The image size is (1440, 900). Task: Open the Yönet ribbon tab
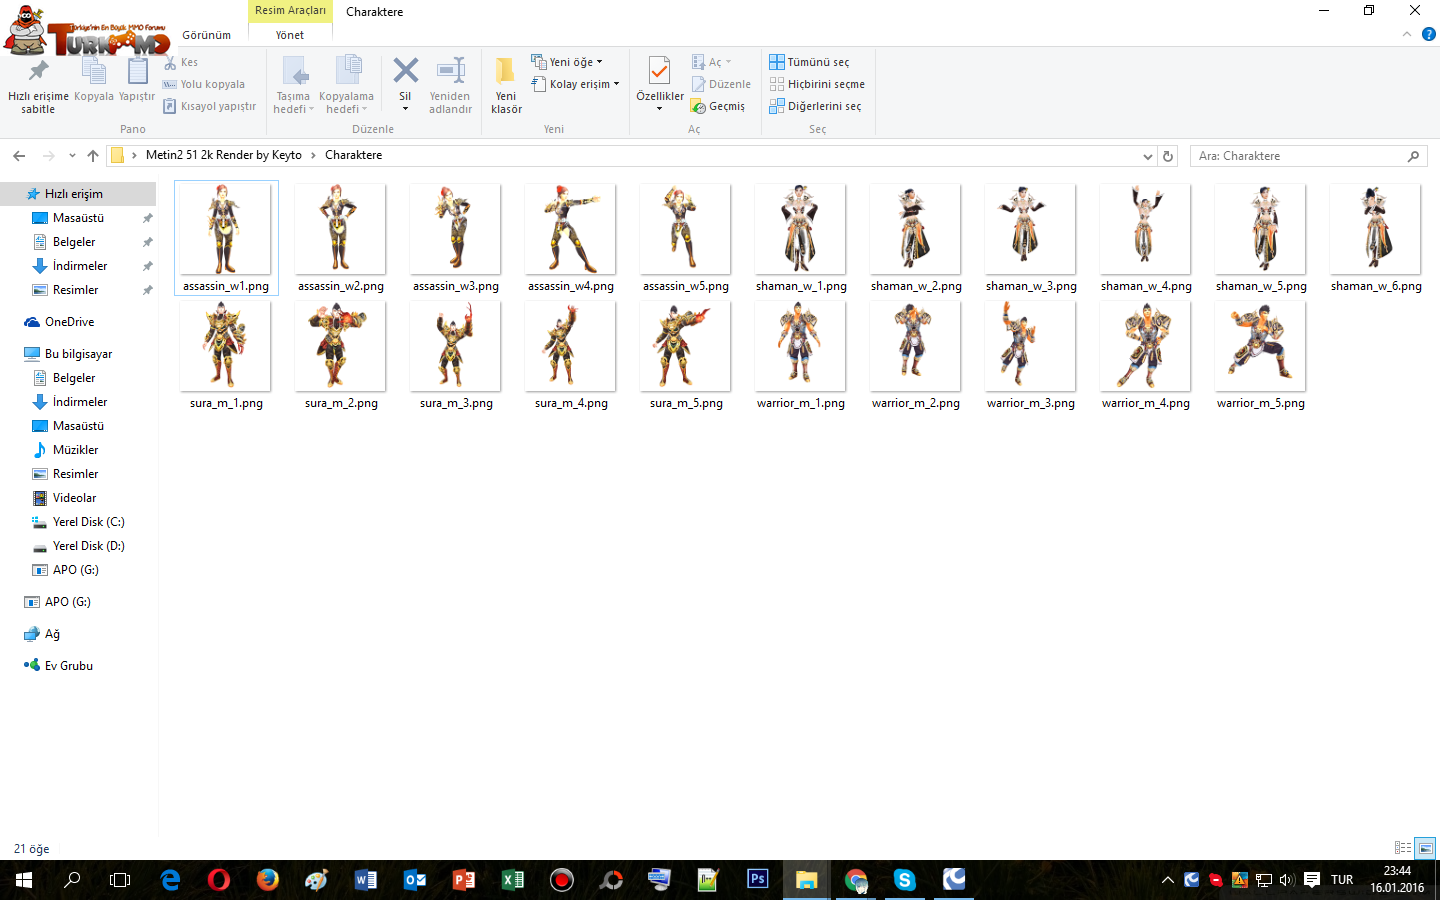click(290, 35)
